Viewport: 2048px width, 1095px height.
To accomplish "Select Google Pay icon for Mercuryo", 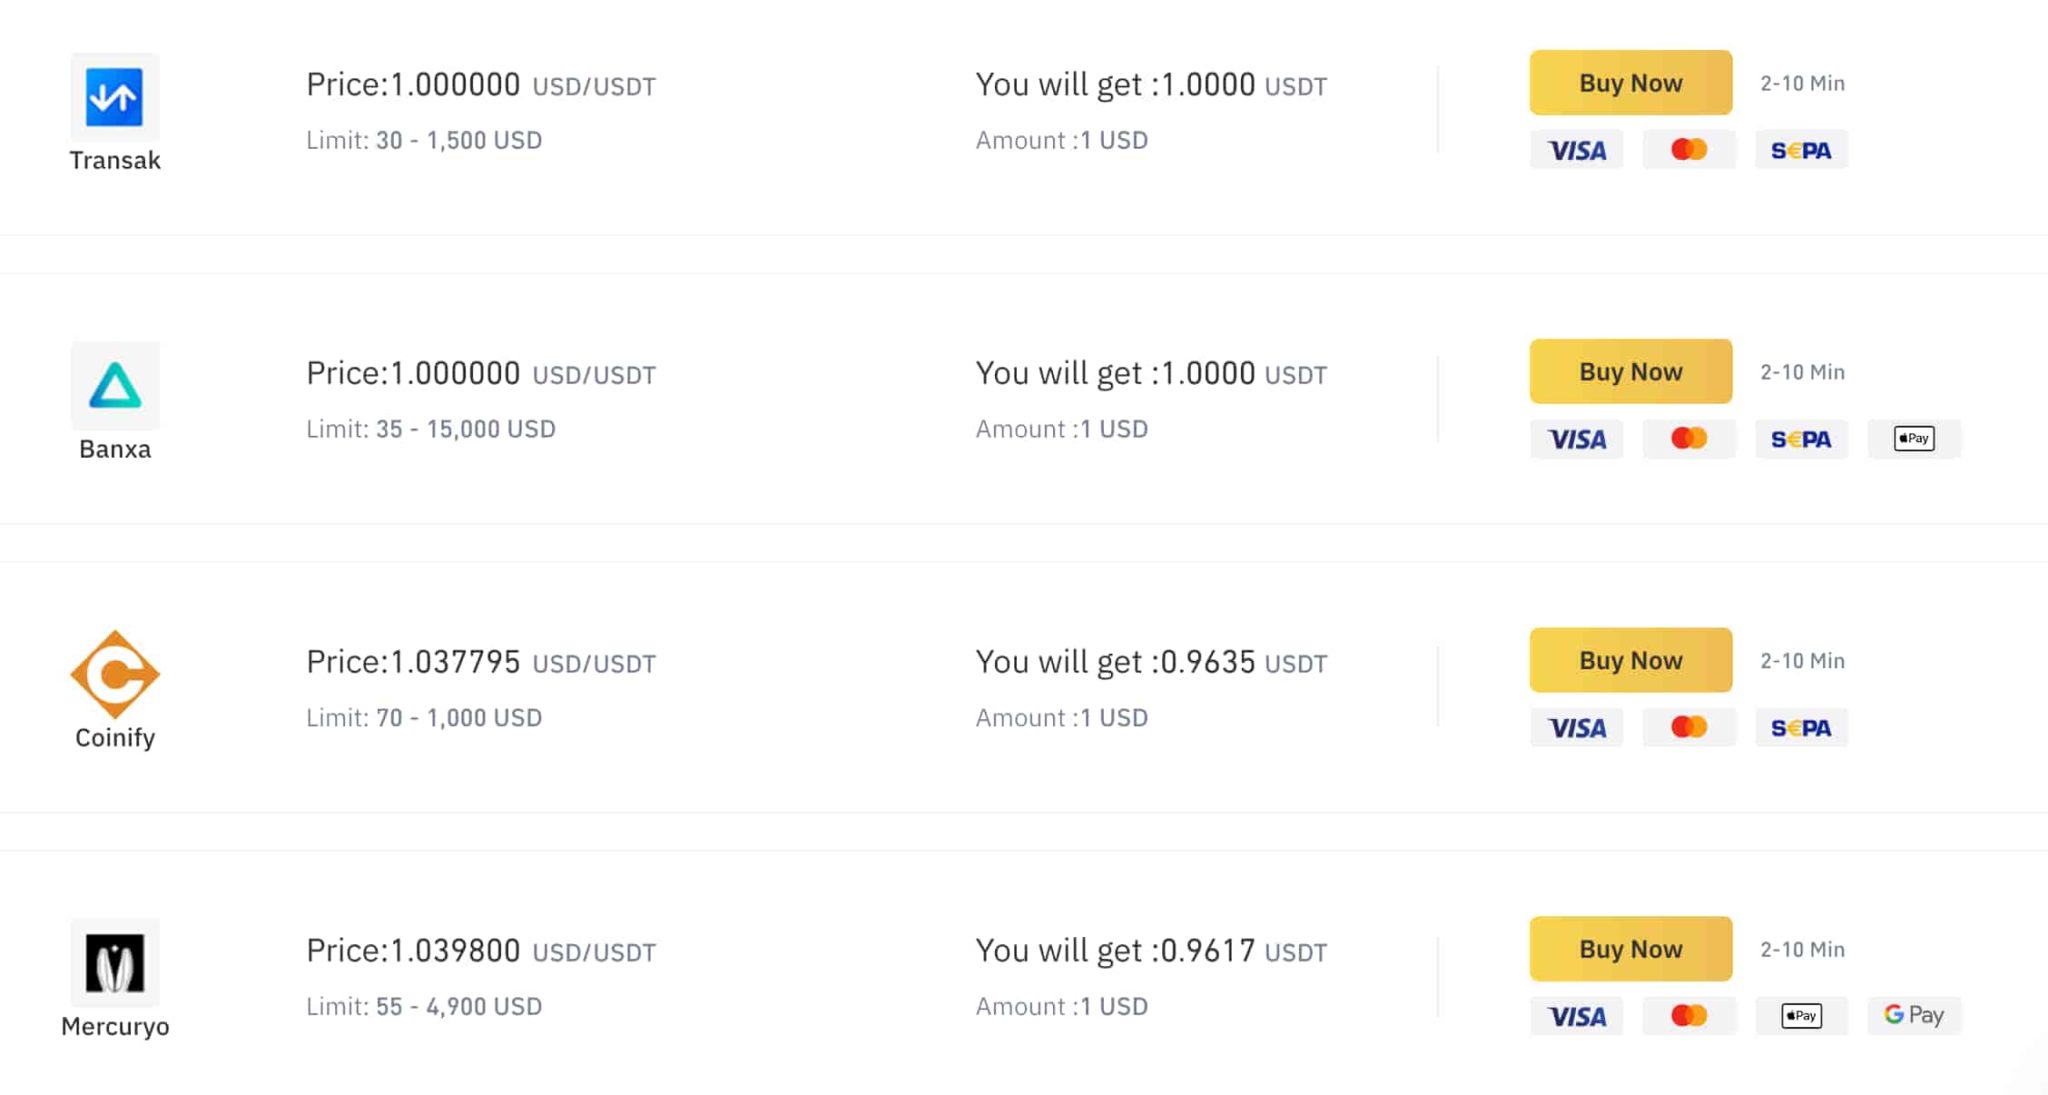I will [x=1913, y=1016].
